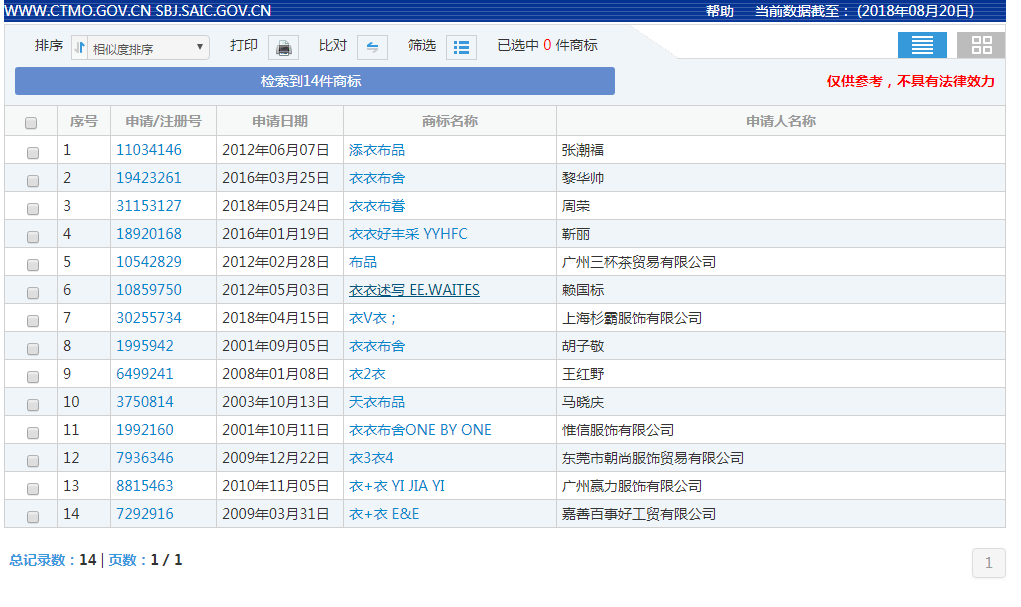Click the 检索到14件商标 results bar
This screenshot has height=607, width=1021.
315,81
